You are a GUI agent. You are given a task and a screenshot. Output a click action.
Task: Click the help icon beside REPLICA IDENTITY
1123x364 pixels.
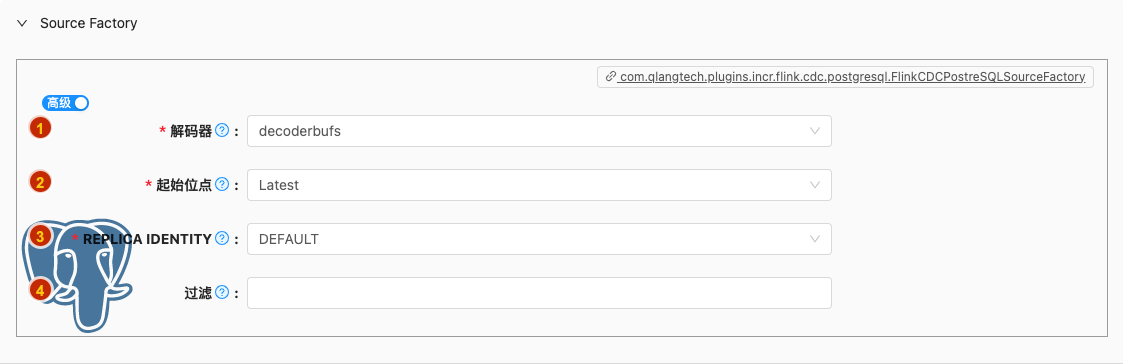pos(221,239)
